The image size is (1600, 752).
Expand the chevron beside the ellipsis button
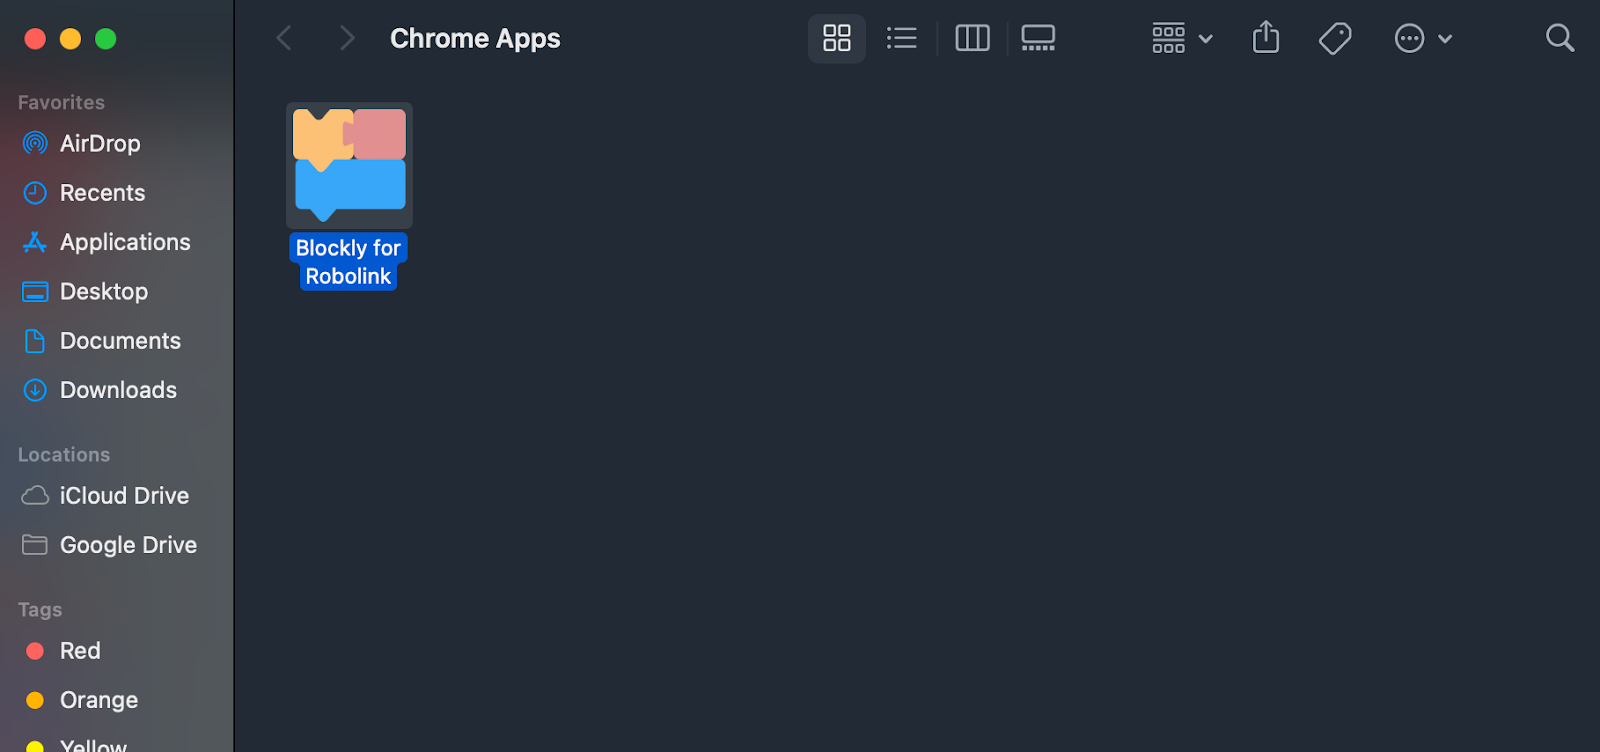click(1445, 39)
